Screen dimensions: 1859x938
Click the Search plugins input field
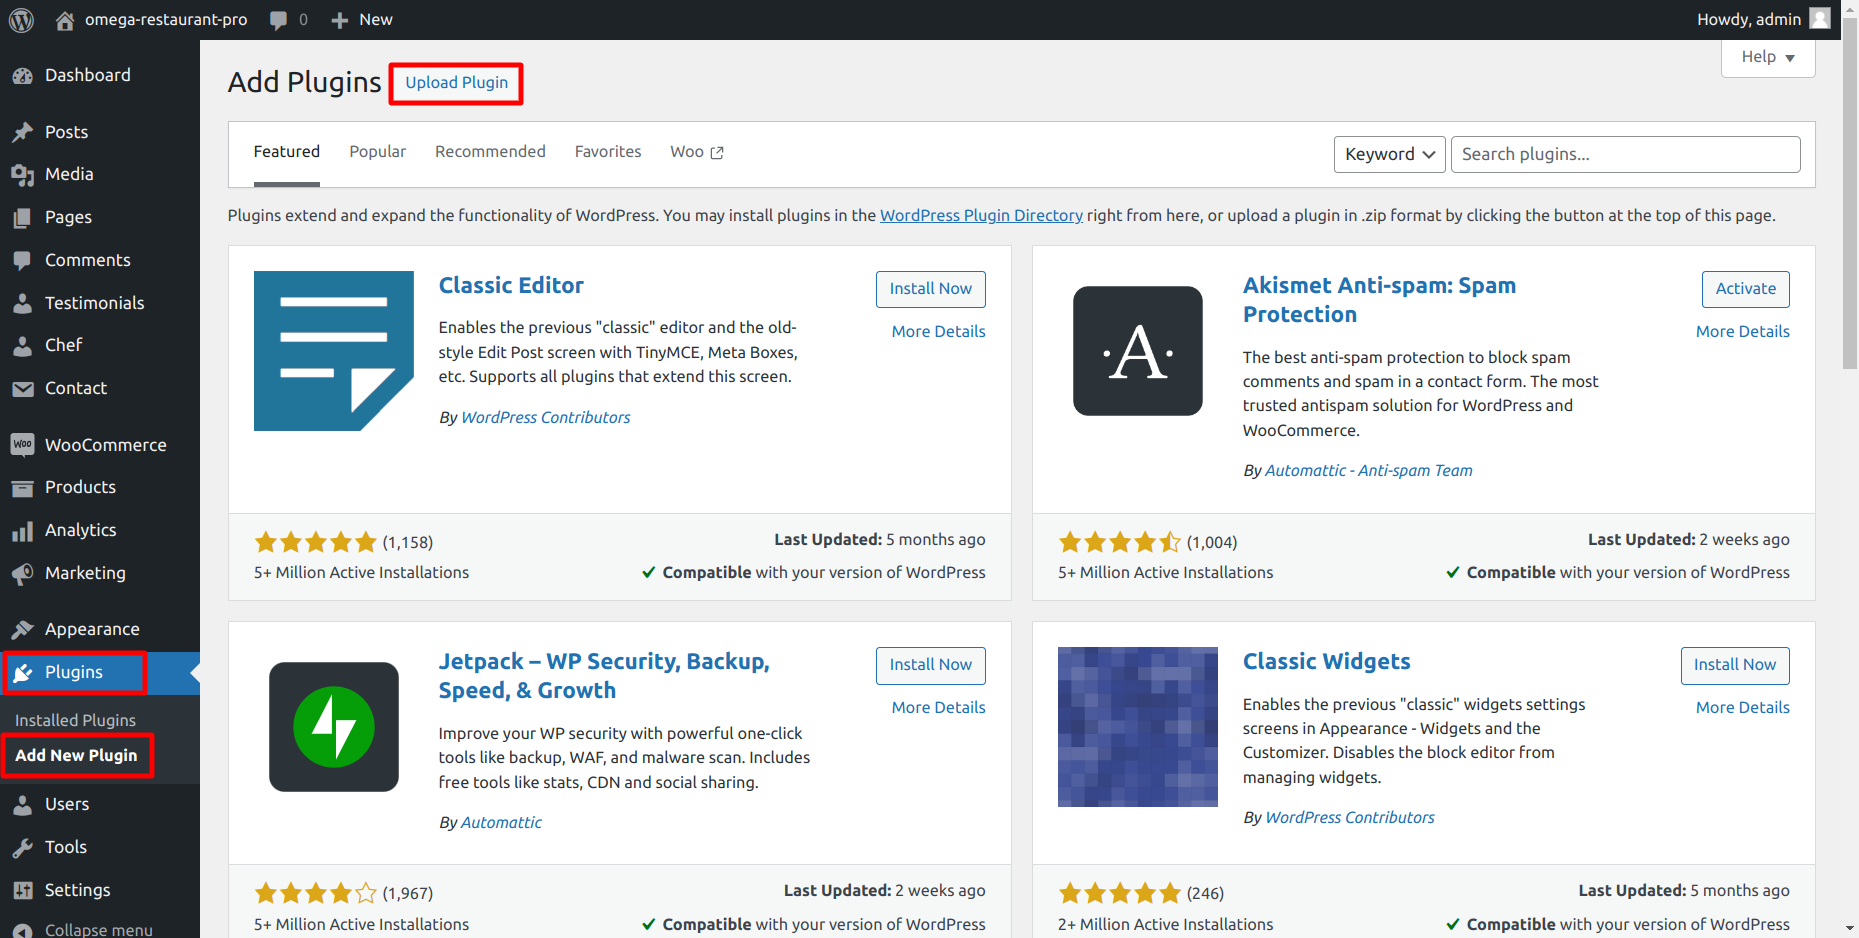[x=1625, y=154]
